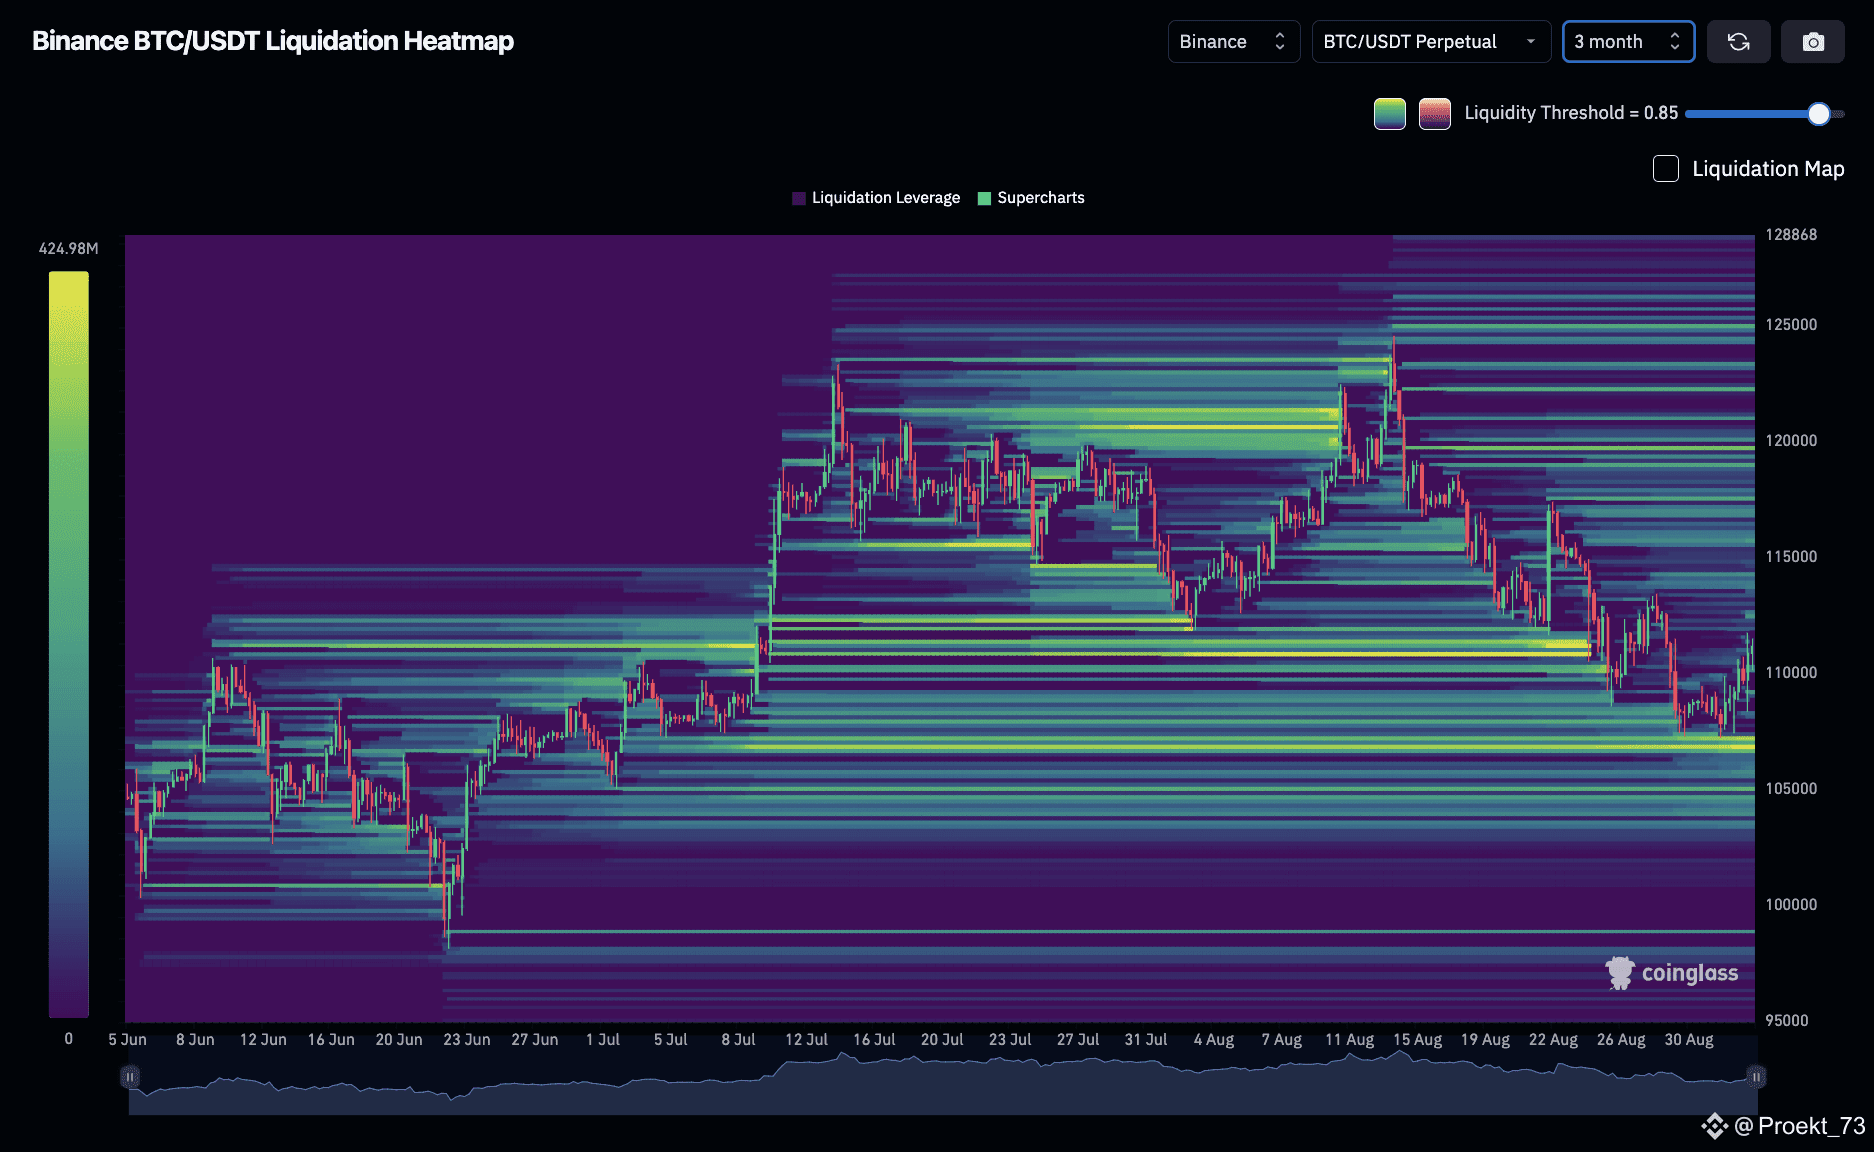Click the 12 Jul date axis label
The width and height of the screenshot is (1874, 1152).
[x=806, y=1040]
